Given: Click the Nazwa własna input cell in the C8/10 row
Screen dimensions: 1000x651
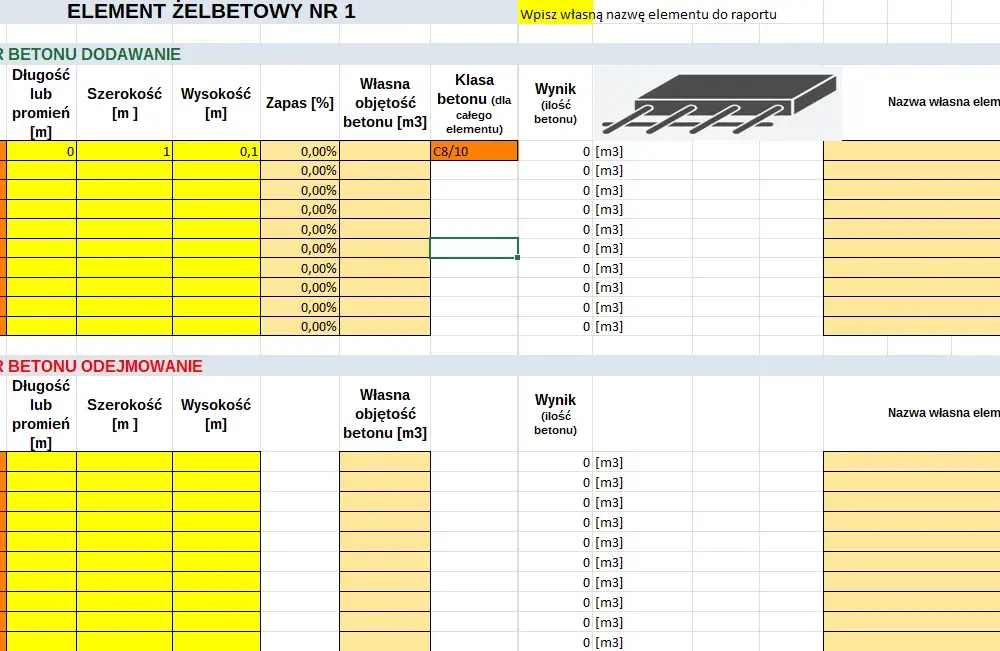Looking at the screenshot, I should (911, 151).
